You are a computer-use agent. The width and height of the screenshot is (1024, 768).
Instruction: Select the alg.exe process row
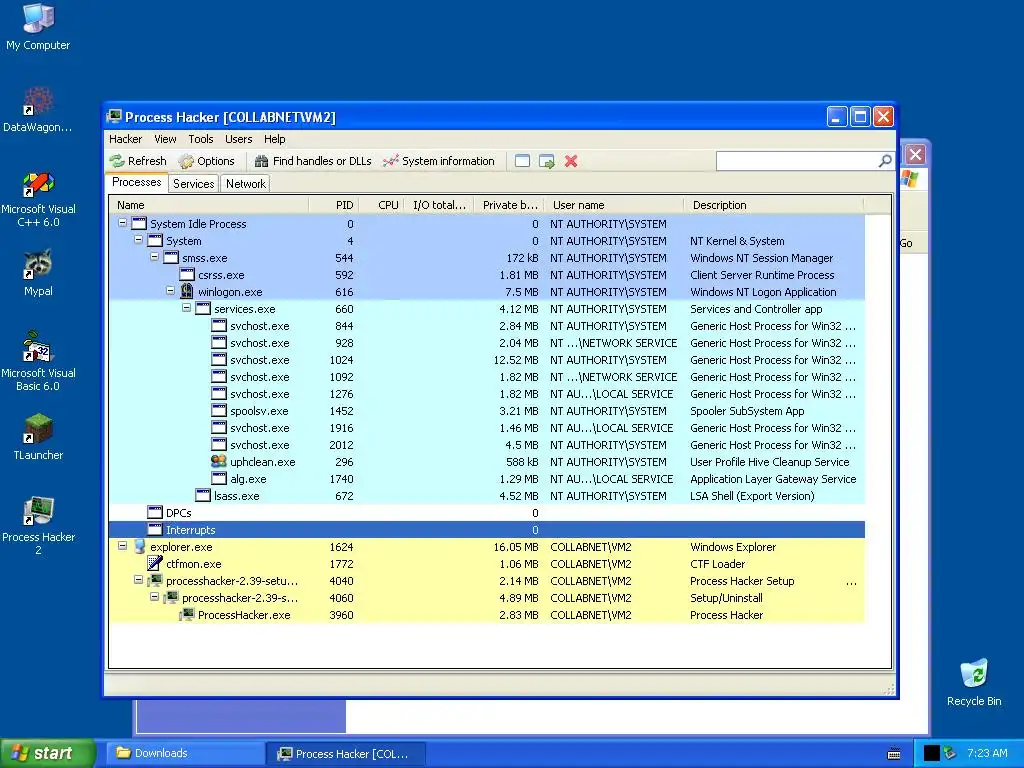pos(487,479)
